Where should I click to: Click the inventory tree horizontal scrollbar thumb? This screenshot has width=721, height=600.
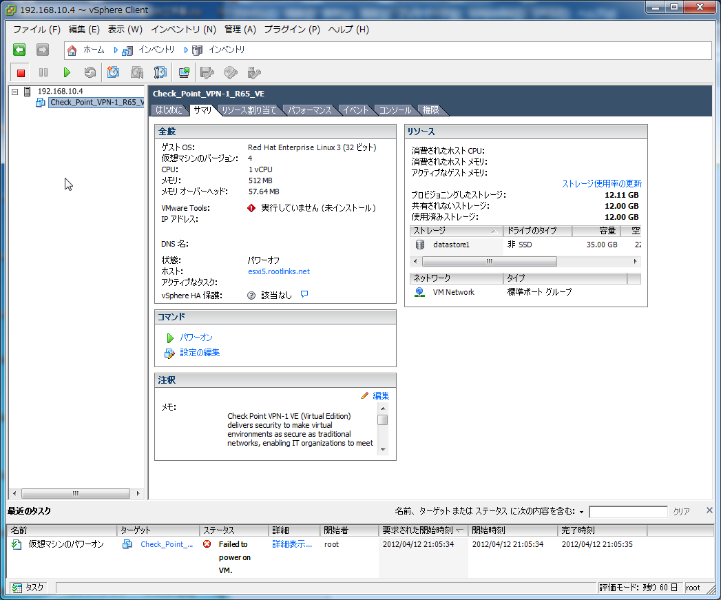[x=75, y=493]
